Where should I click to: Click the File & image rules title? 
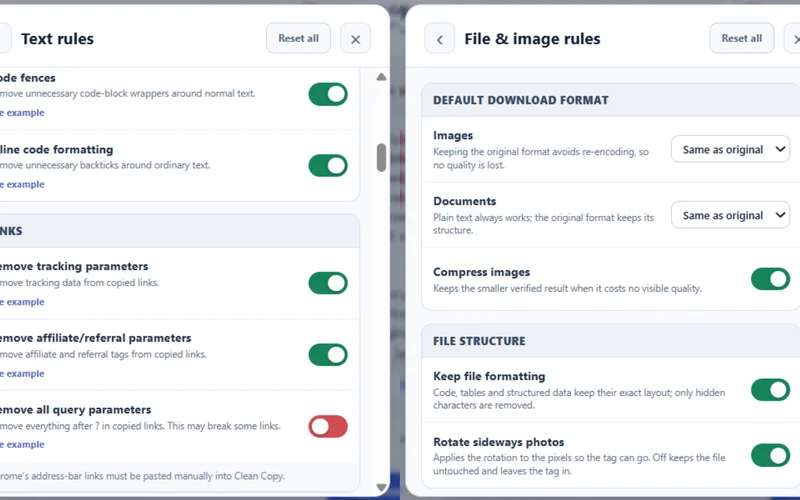(532, 39)
